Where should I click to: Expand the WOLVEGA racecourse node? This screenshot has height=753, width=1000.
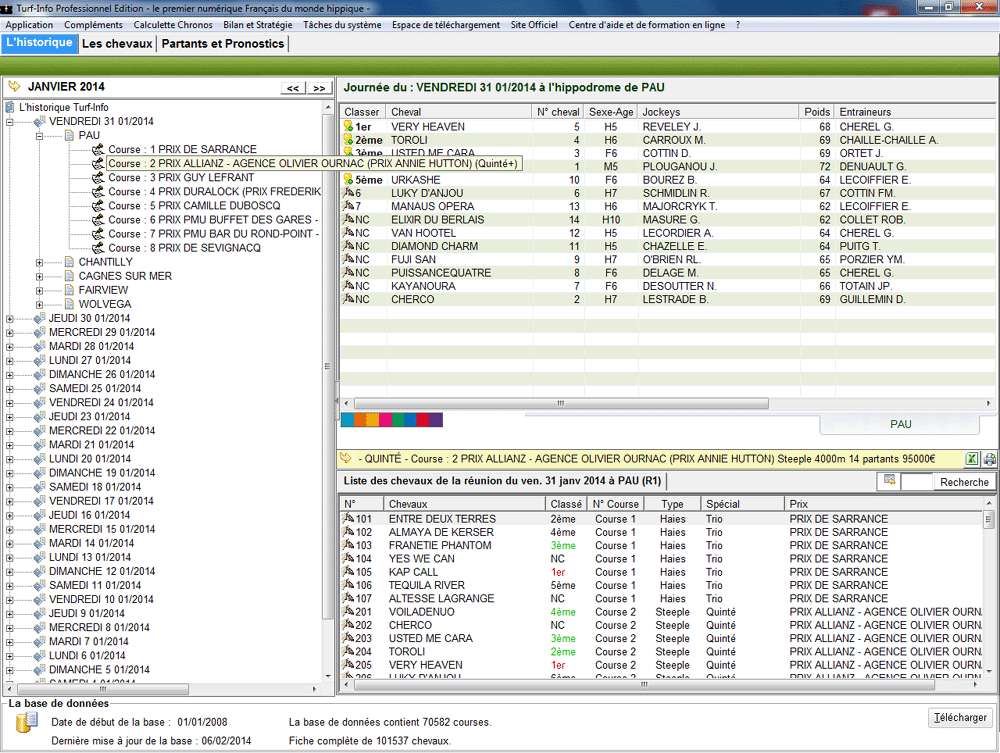click(40, 304)
